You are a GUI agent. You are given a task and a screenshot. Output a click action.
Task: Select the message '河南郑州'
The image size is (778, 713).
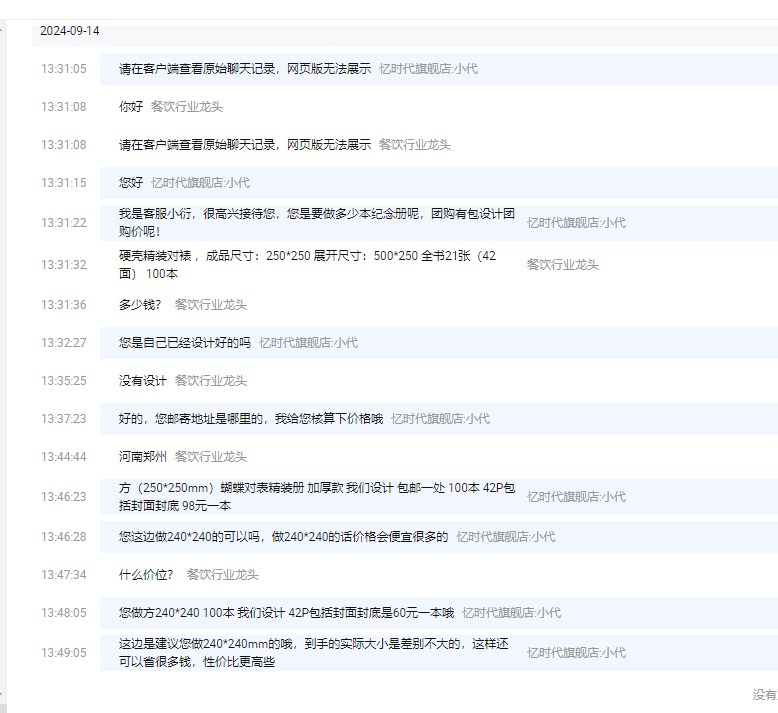click(x=143, y=456)
